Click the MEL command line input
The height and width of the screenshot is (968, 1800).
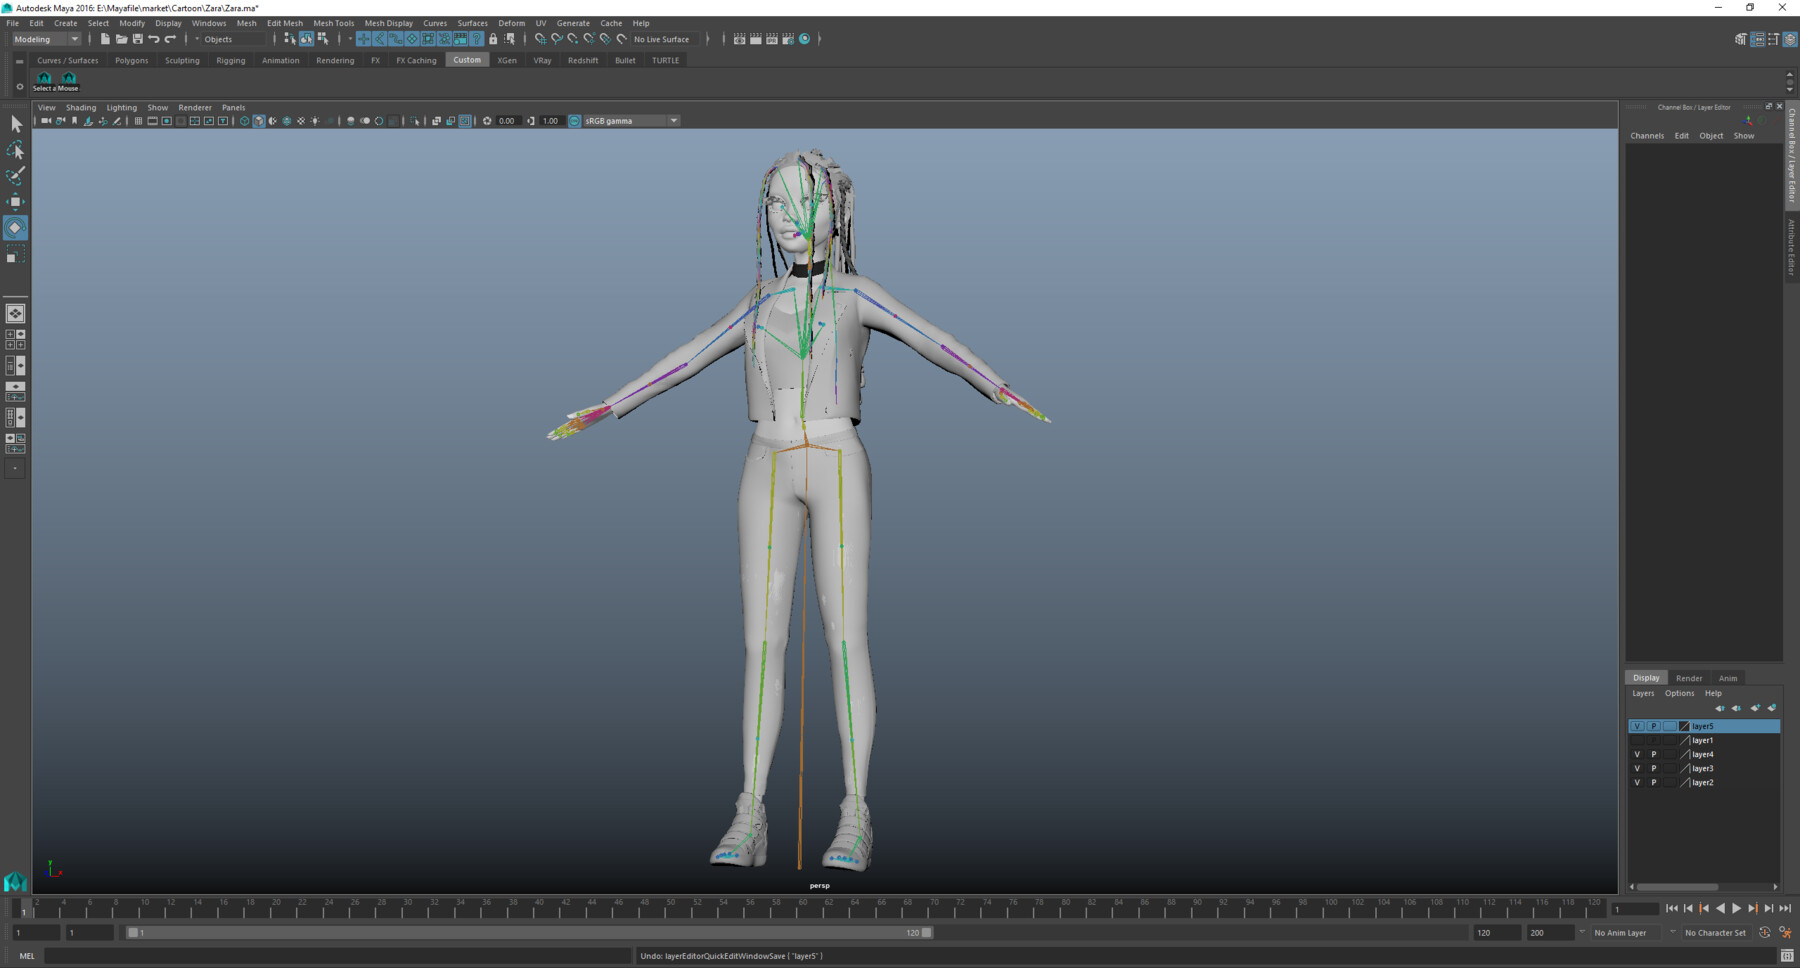coord(338,956)
